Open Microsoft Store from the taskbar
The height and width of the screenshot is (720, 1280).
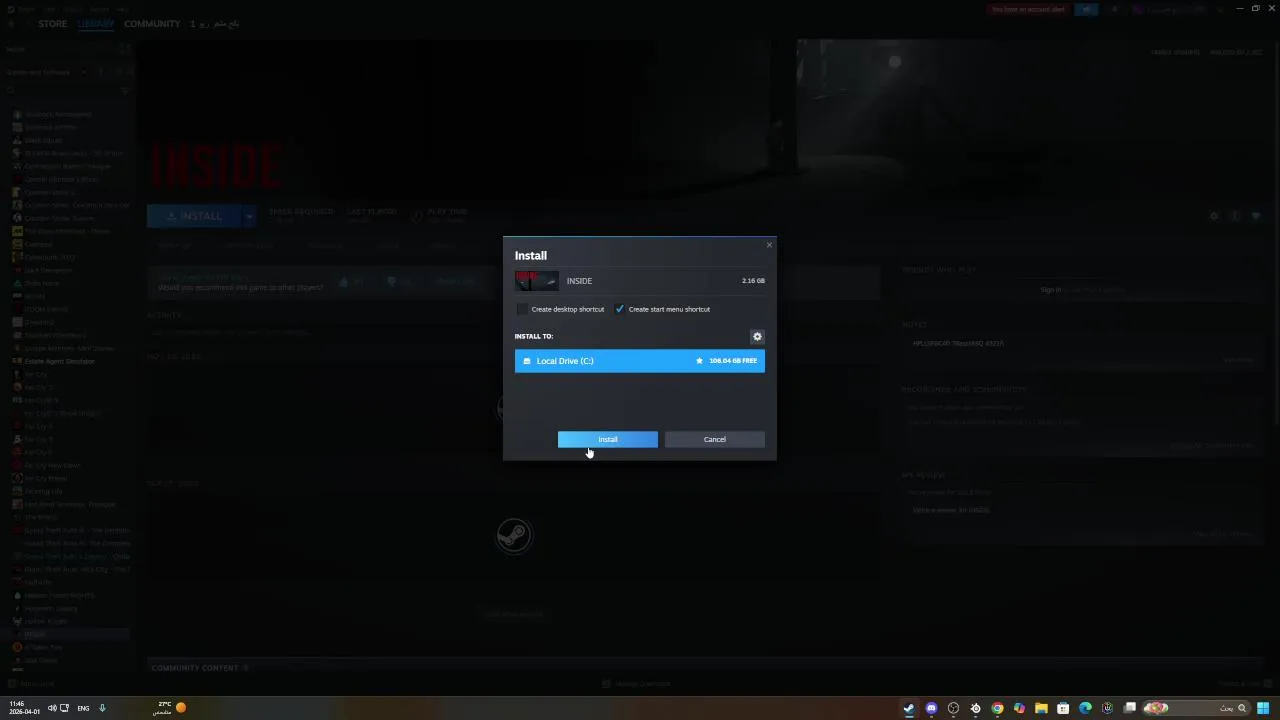pyautogui.click(x=1063, y=708)
